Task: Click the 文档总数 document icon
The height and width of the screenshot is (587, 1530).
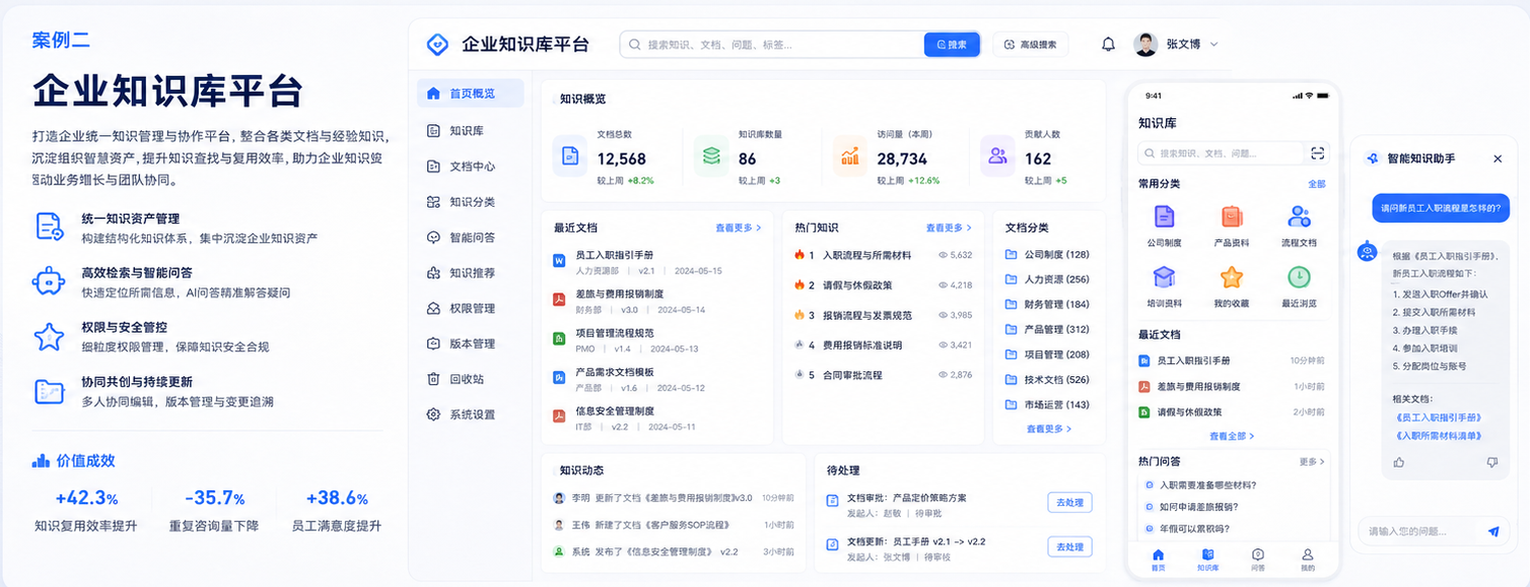Action: point(570,156)
